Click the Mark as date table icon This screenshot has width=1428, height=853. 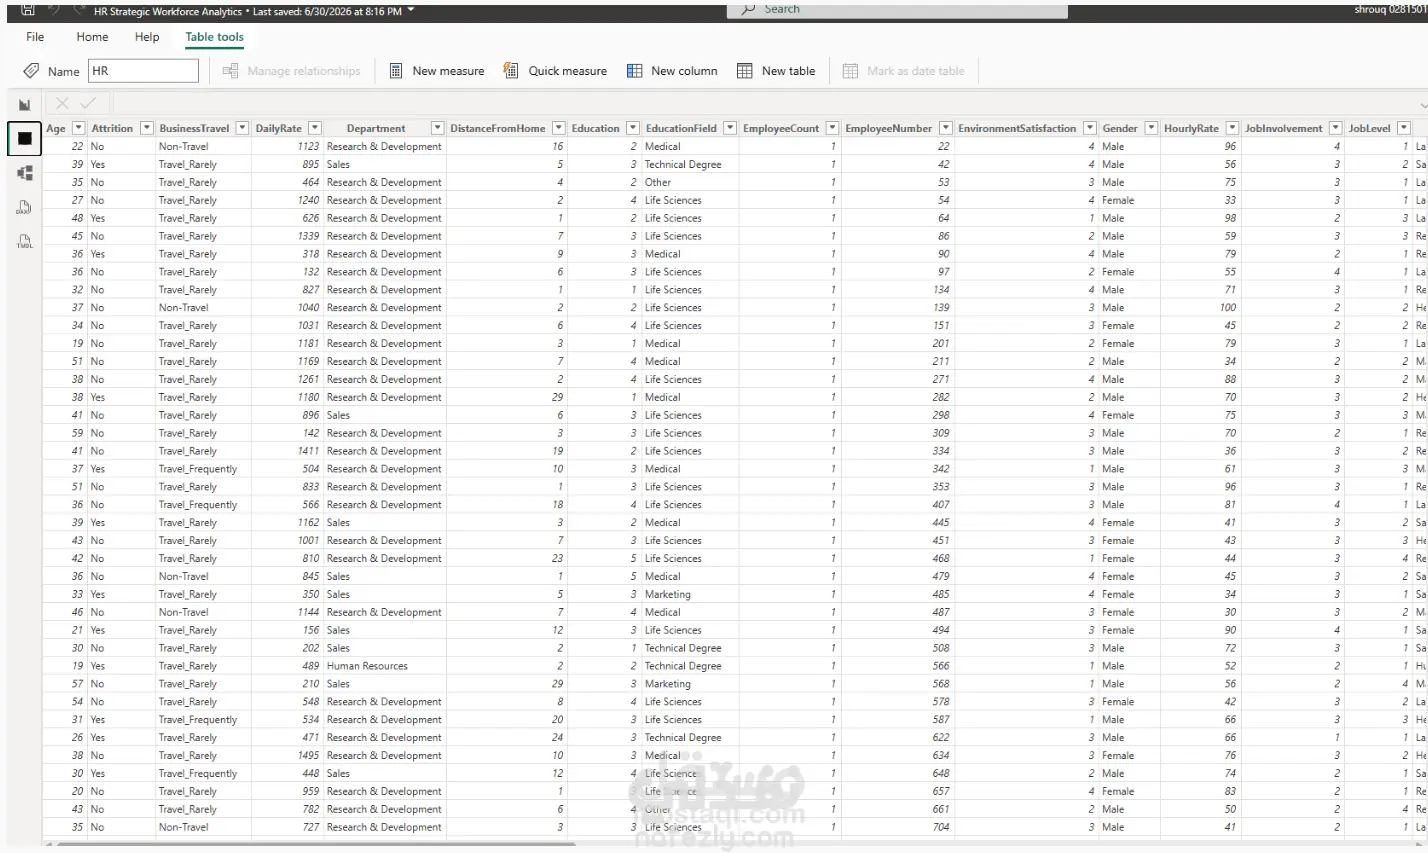click(851, 71)
